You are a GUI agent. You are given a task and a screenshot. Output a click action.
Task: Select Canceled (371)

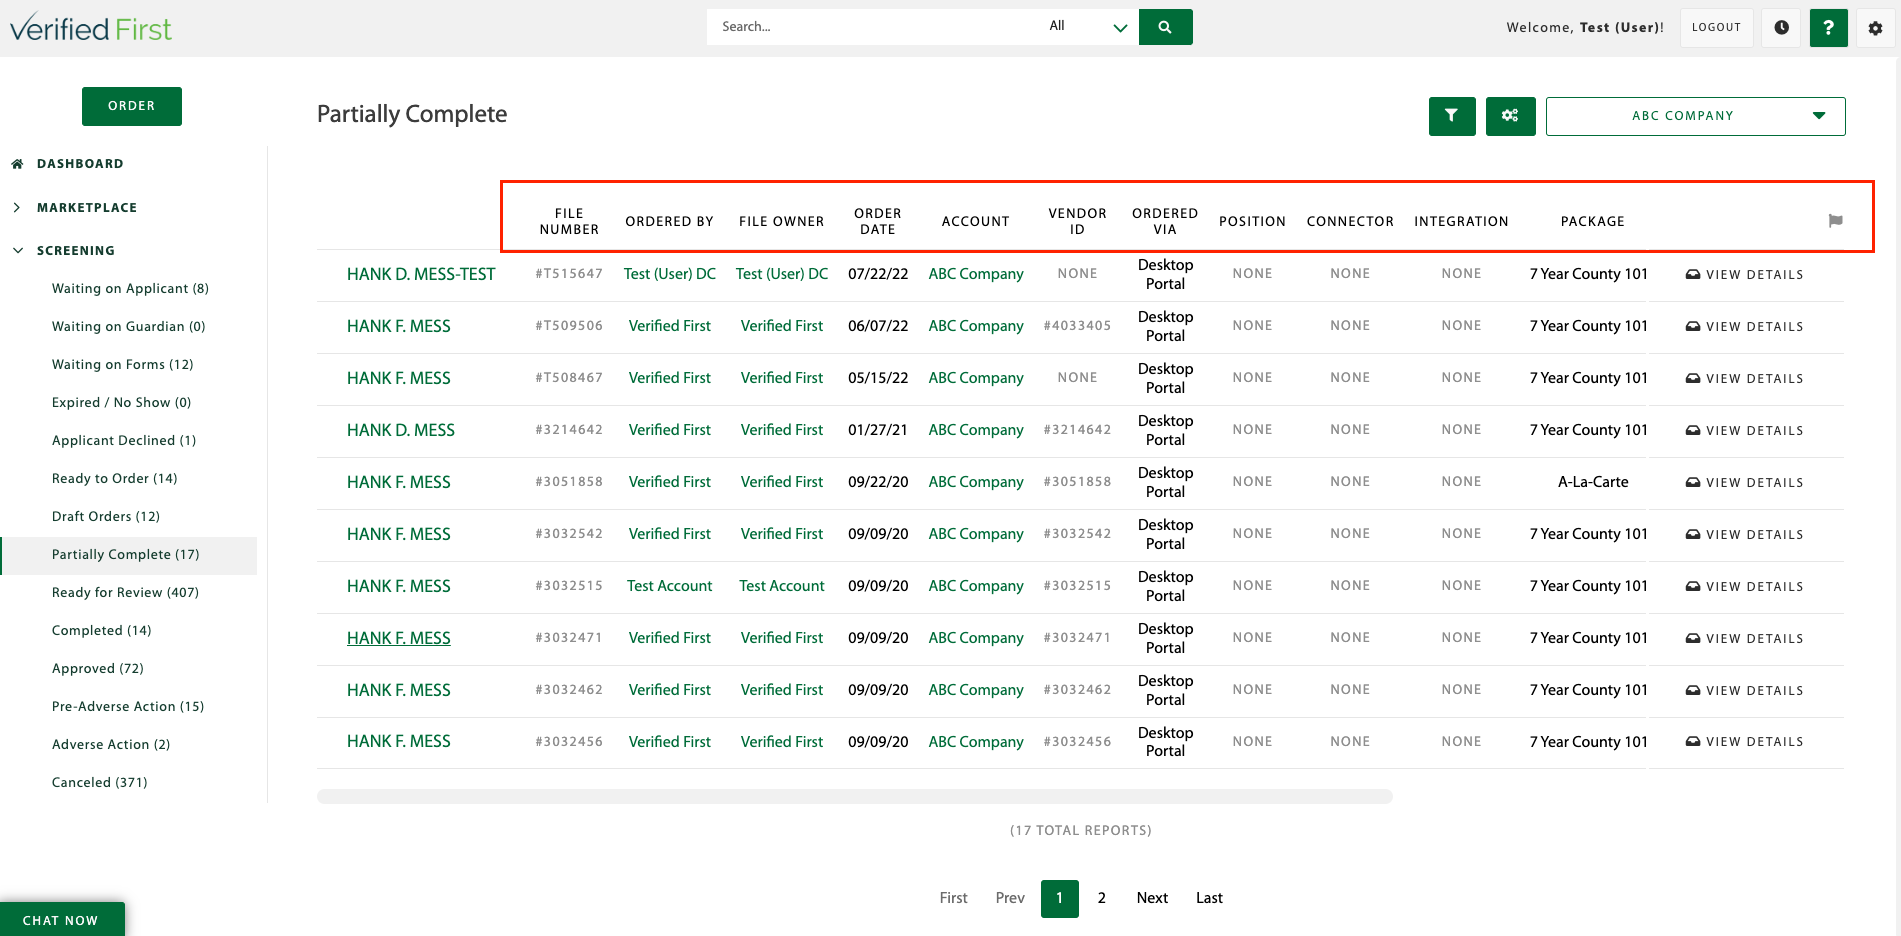pyautogui.click(x=99, y=783)
